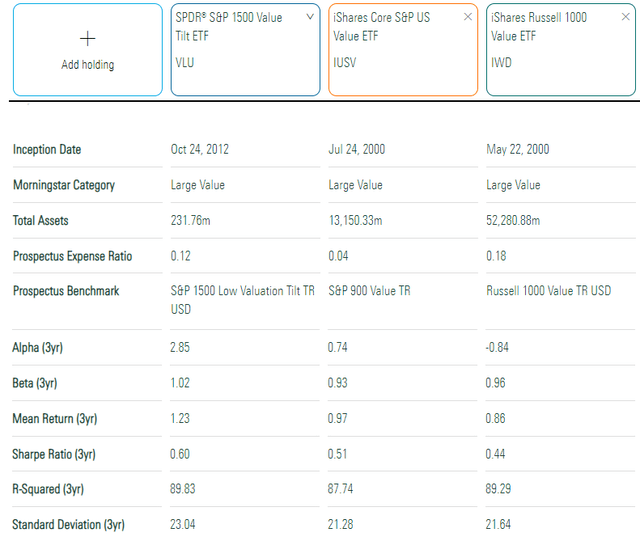Select standard deviation value 21.64
640x541 pixels.
tap(498, 524)
